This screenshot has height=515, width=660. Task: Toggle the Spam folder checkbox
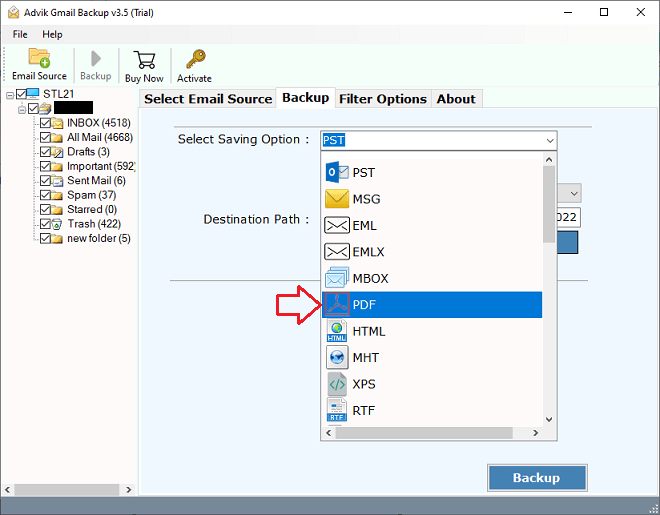click(x=45, y=195)
